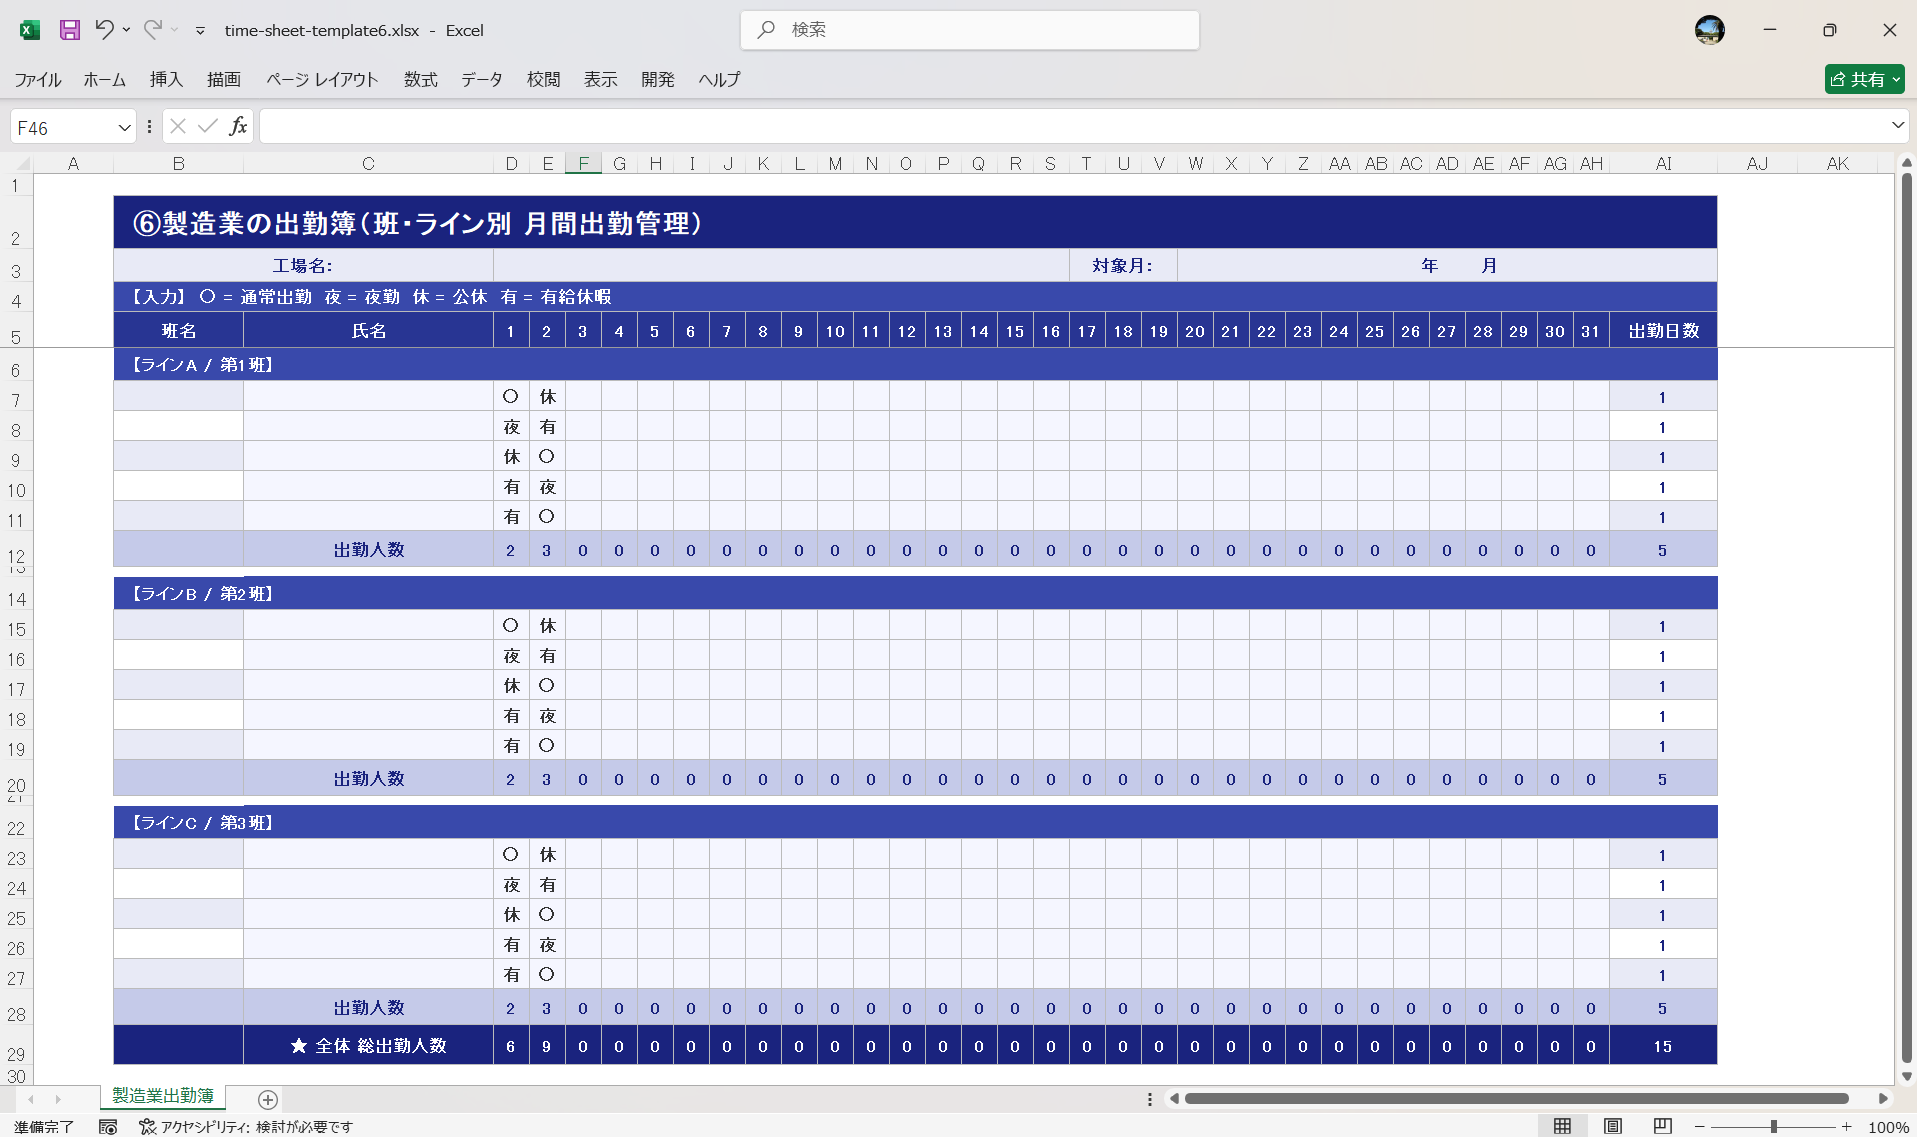Click the Save icon in title bar
The width and height of the screenshot is (1917, 1137).
69,30
